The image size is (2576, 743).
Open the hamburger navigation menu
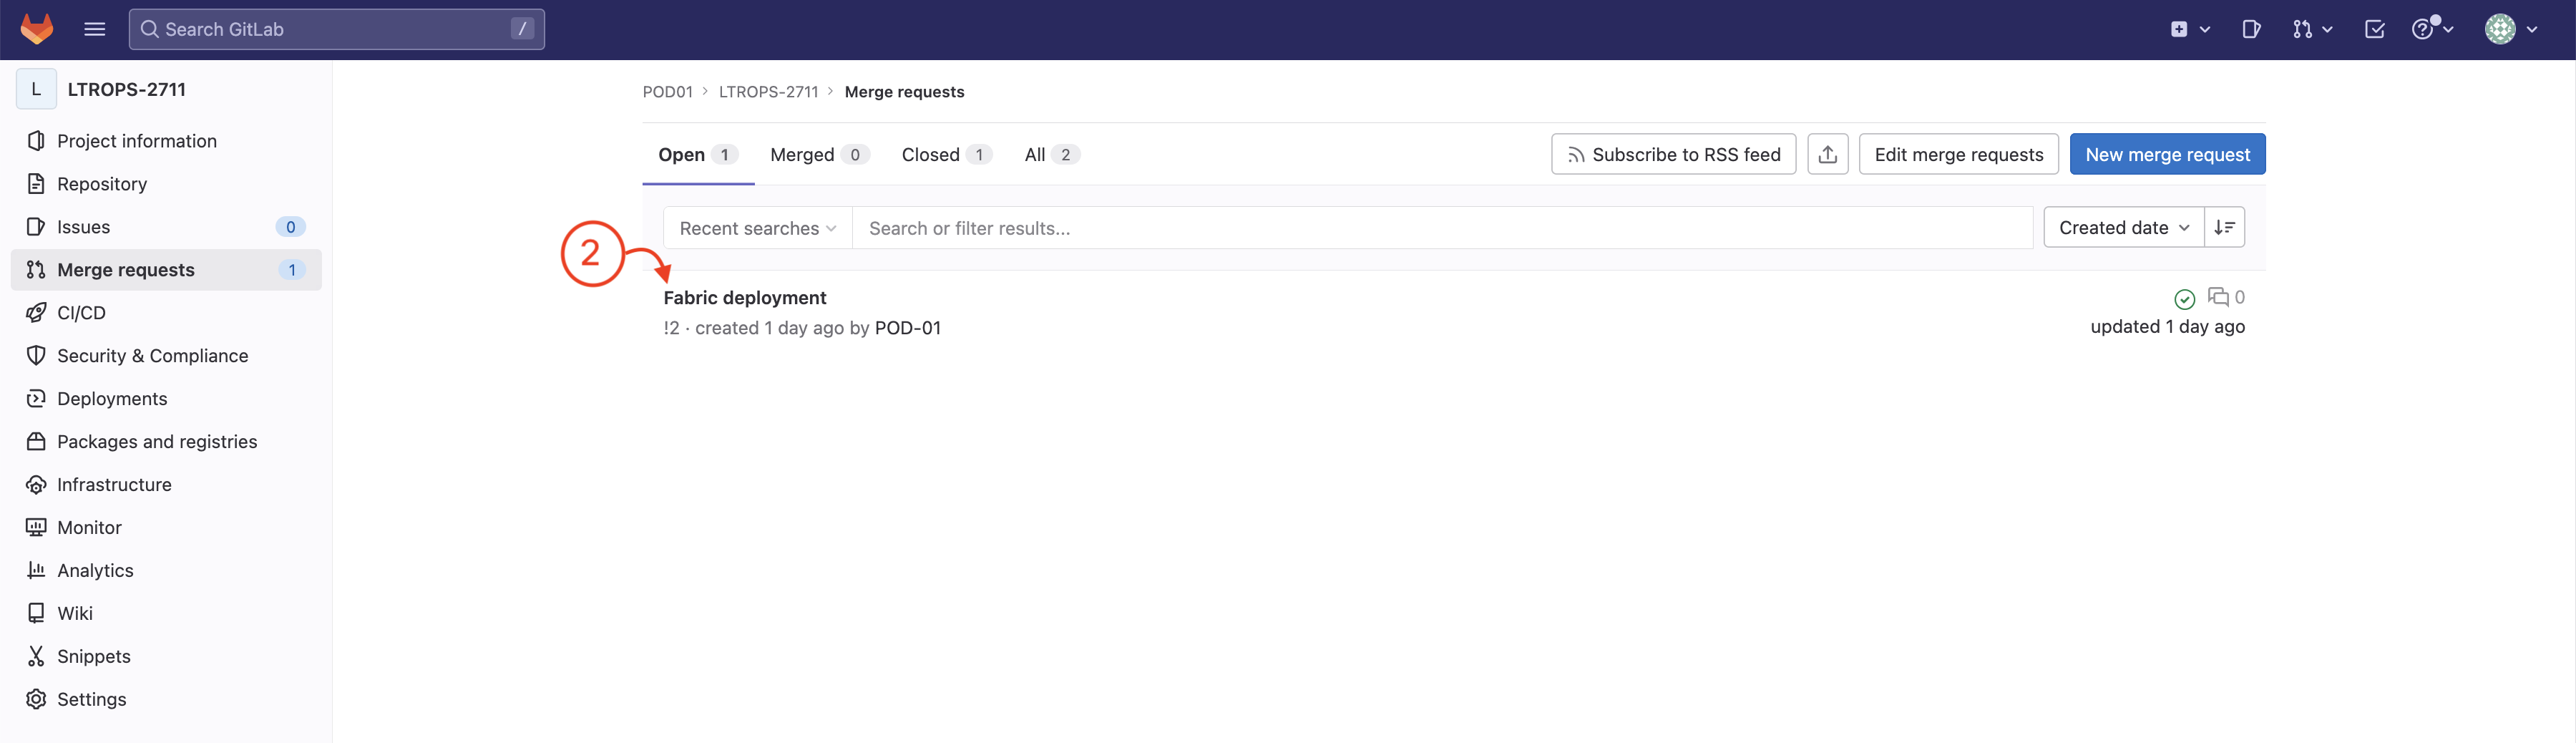(x=95, y=29)
